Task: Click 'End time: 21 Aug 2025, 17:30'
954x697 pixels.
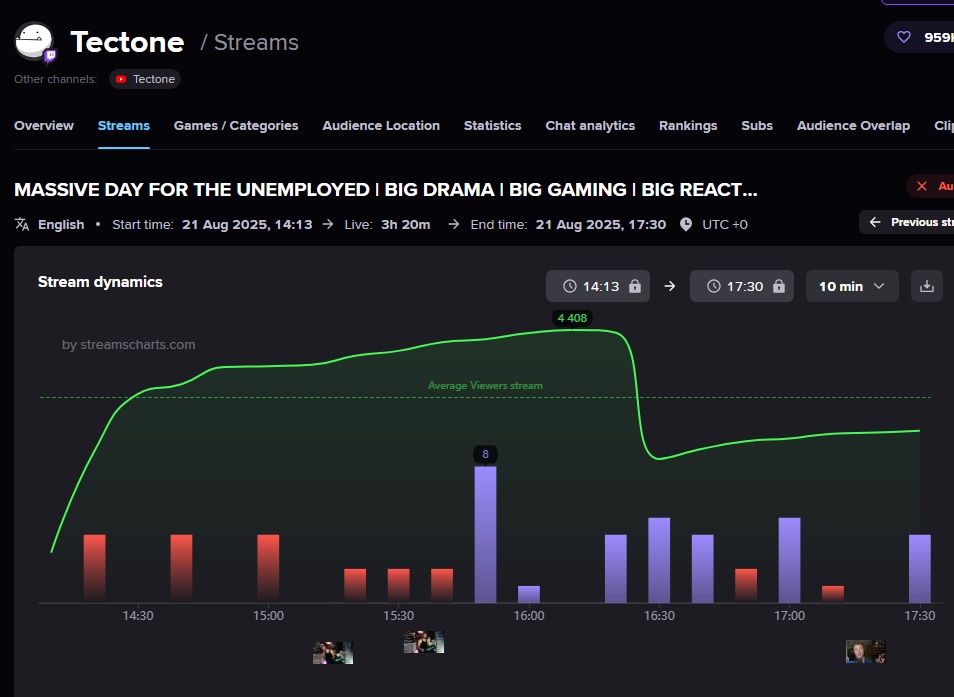Action: [568, 224]
